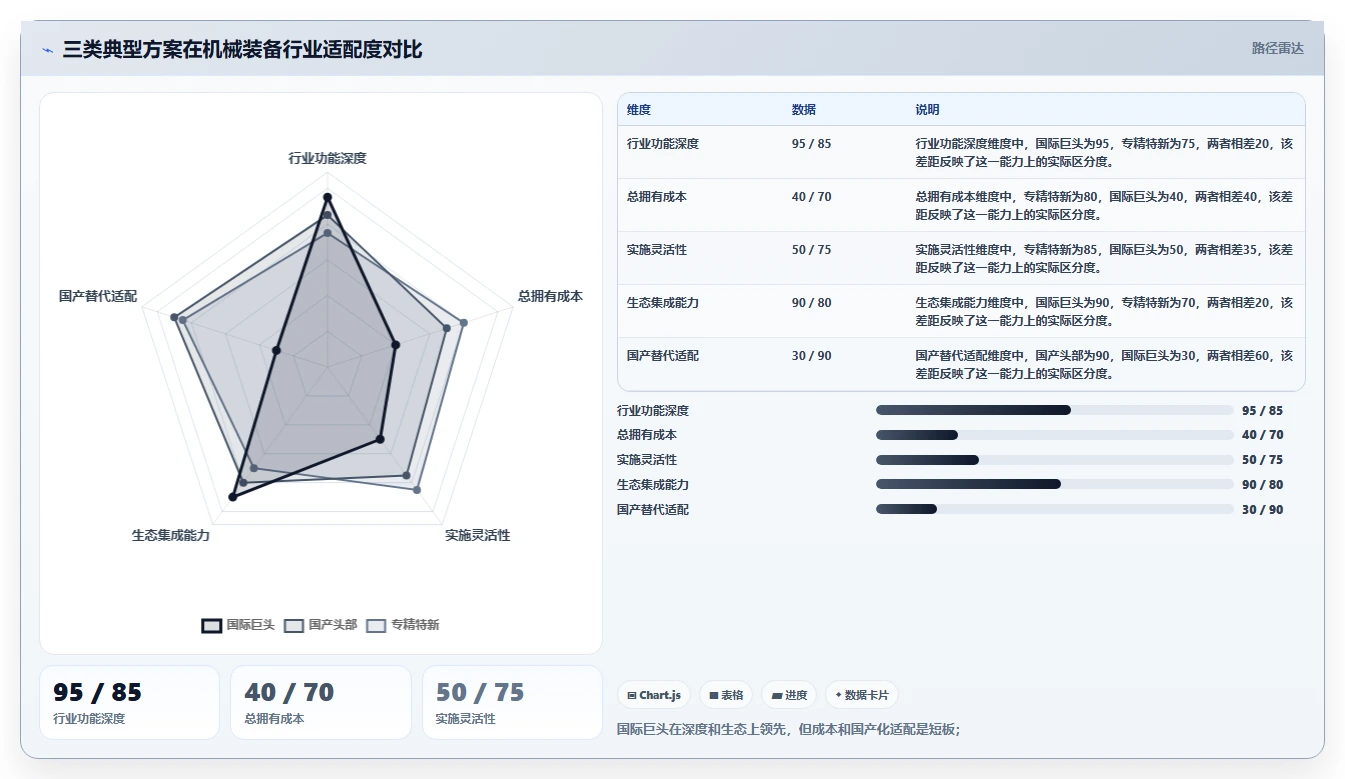Click the 总拥有成本 description text in the table
Image resolution: width=1345 pixels, height=779 pixels.
1104,205
